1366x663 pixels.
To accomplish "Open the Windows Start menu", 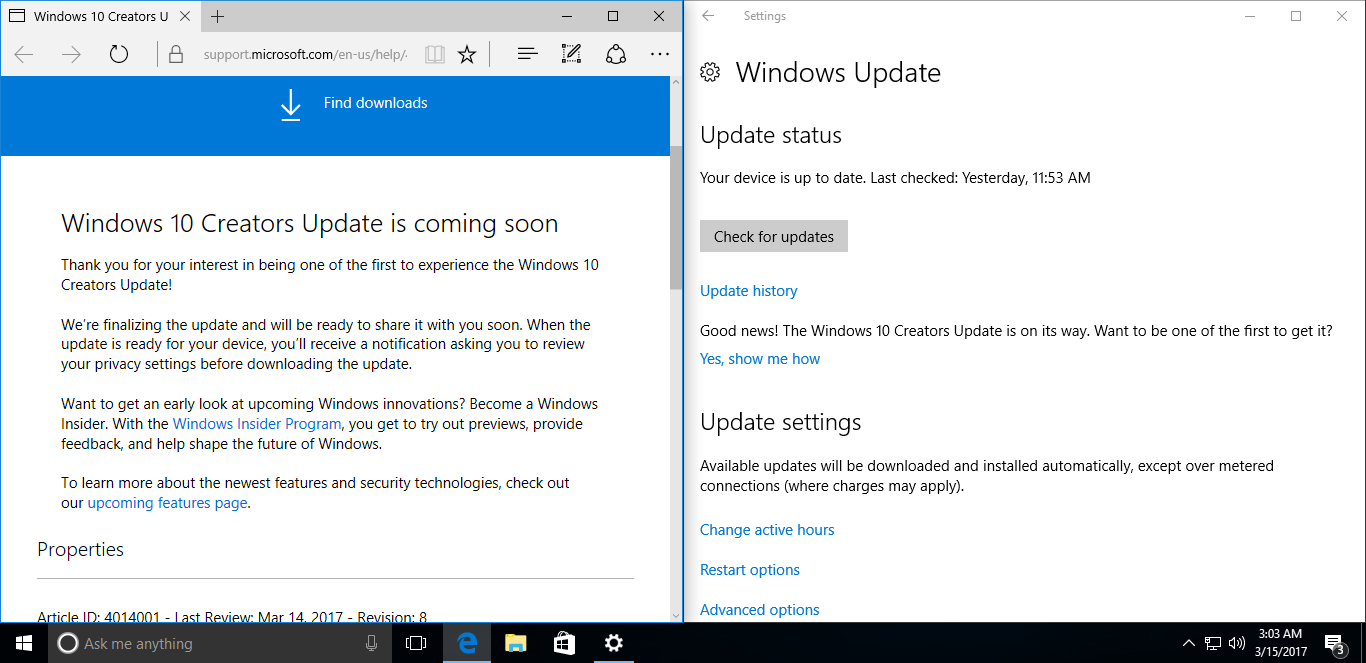I will coord(24,643).
